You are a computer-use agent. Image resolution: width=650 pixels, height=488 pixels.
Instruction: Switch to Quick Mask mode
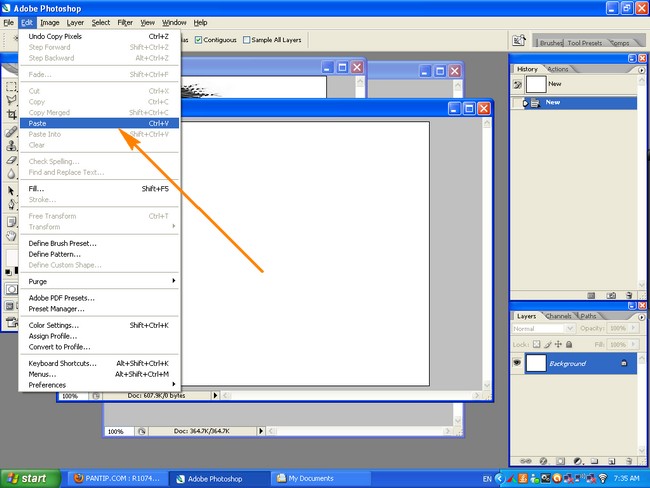click(x=11, y=289)
